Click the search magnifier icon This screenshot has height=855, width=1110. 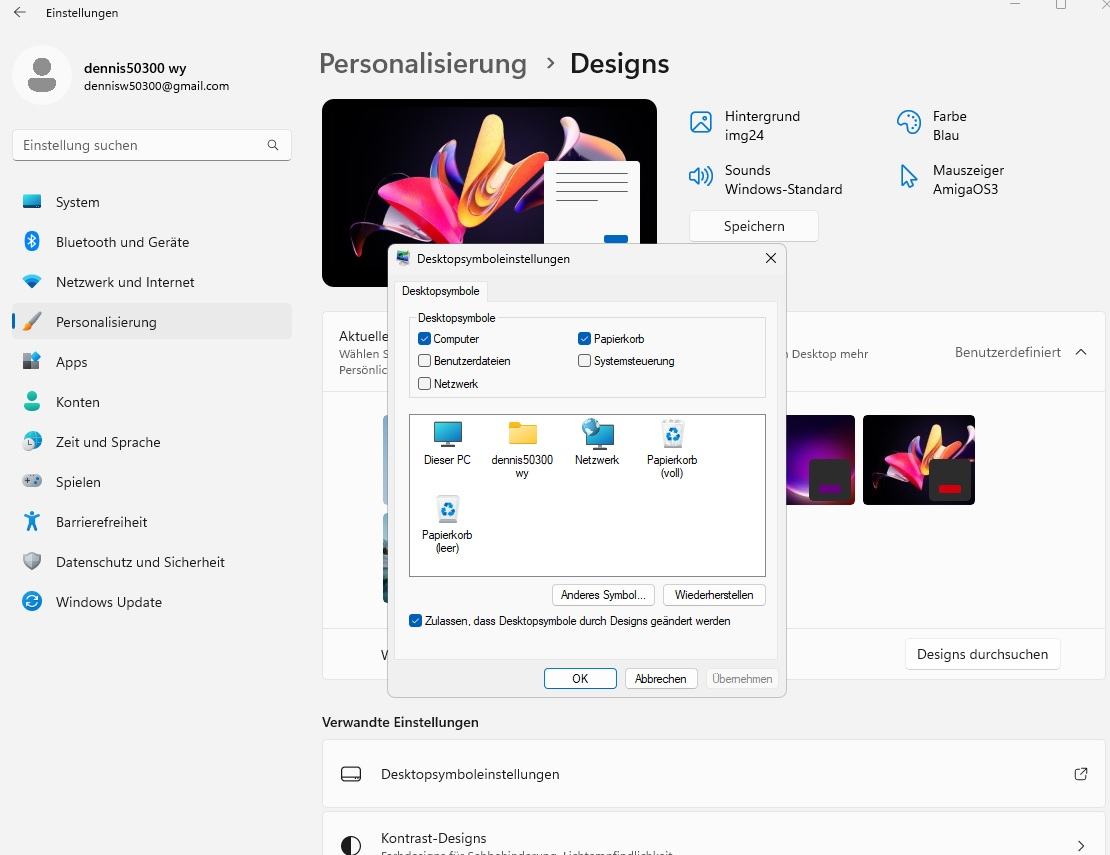click(273, 145)
